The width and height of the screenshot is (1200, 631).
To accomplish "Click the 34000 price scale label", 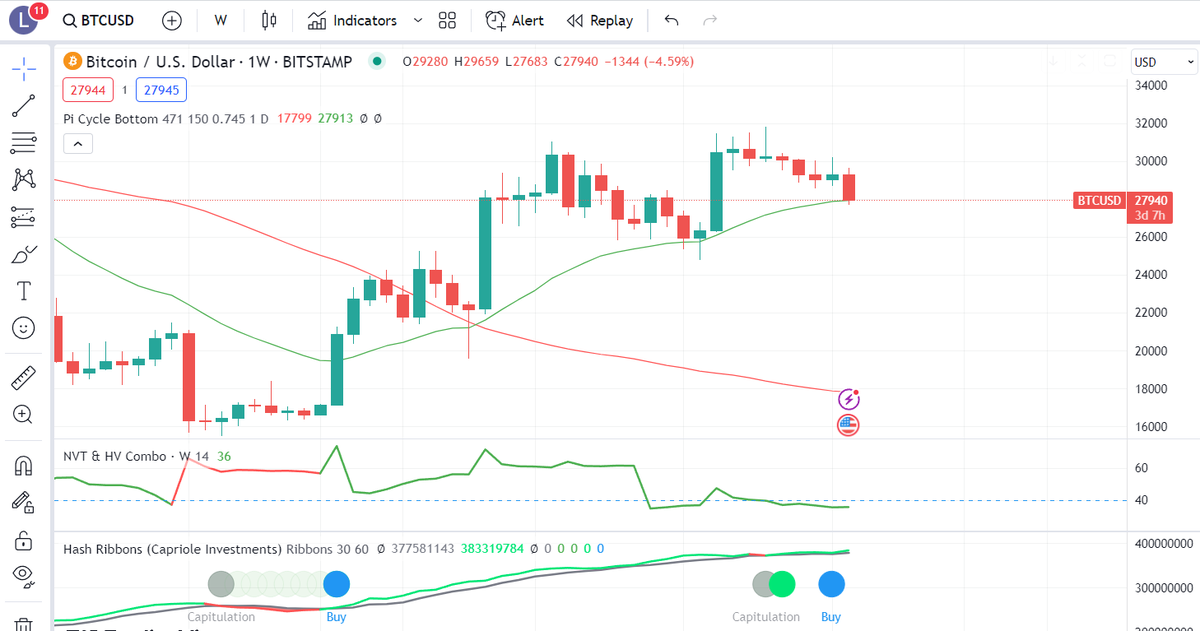I will (x=1149, y=85).
